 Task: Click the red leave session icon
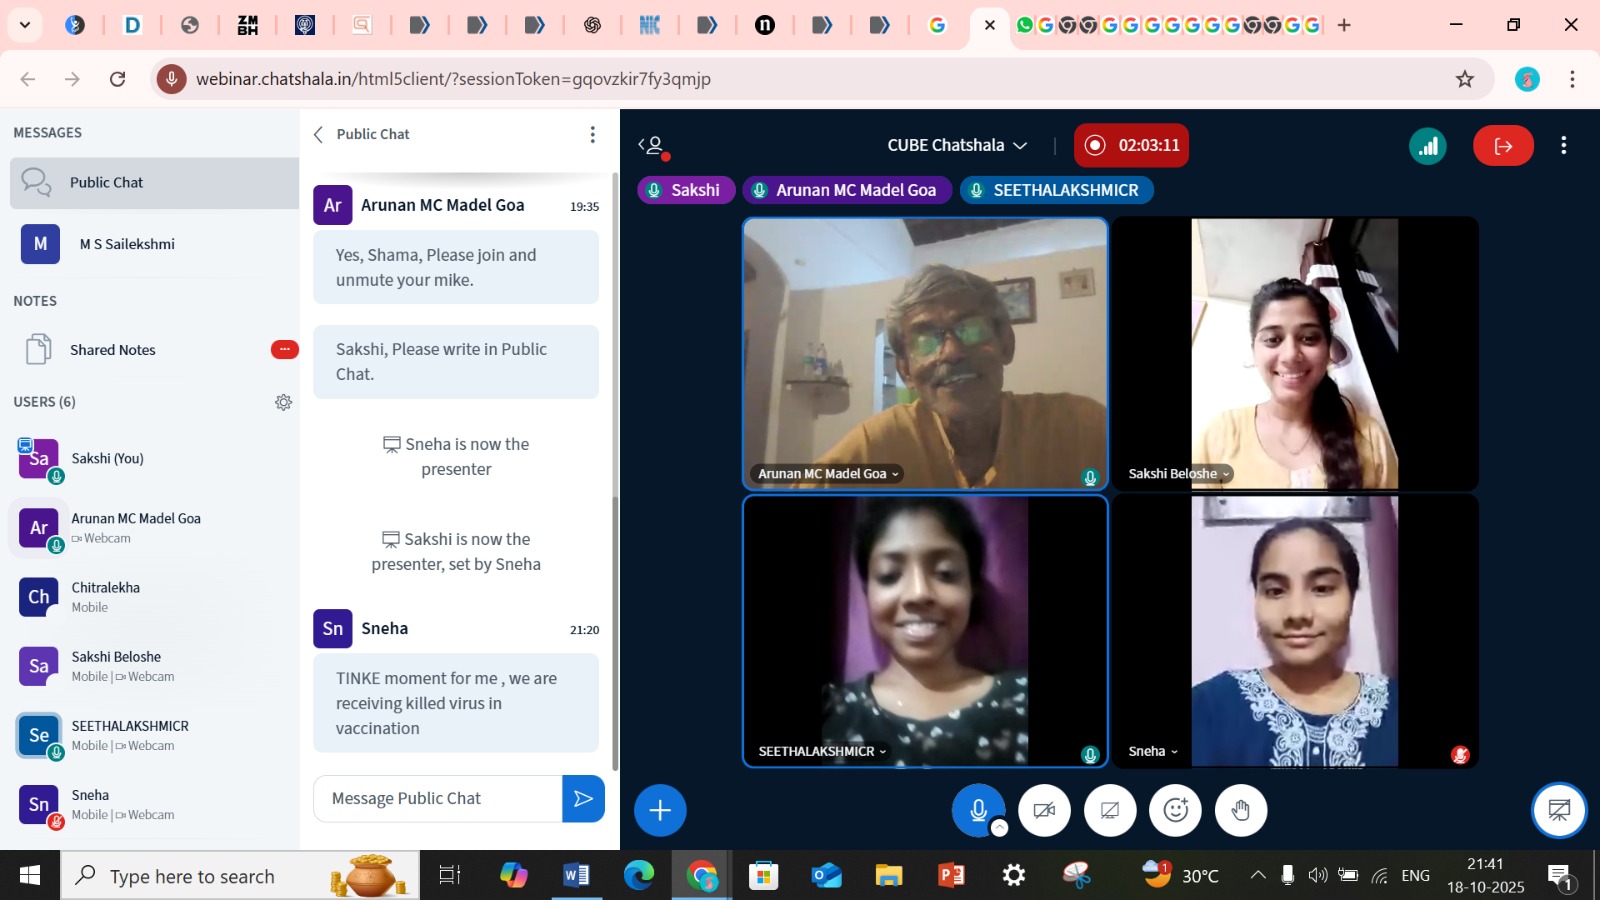click(1502, 146)
